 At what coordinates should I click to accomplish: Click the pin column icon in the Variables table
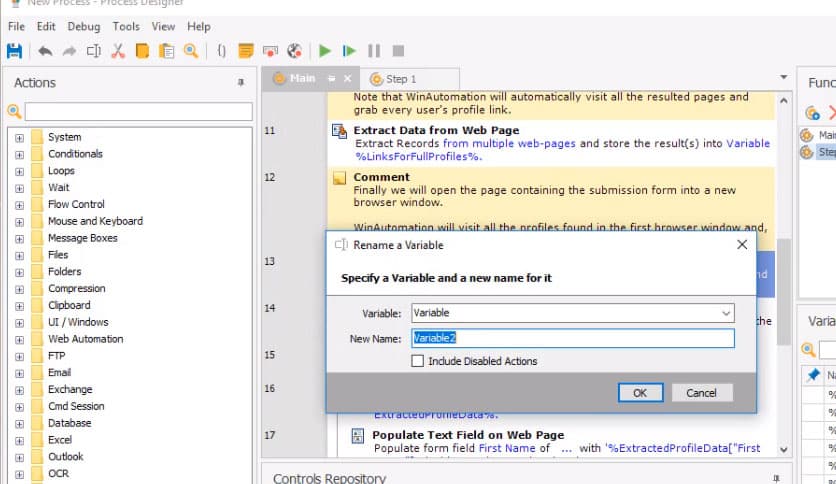click(813, 375)
